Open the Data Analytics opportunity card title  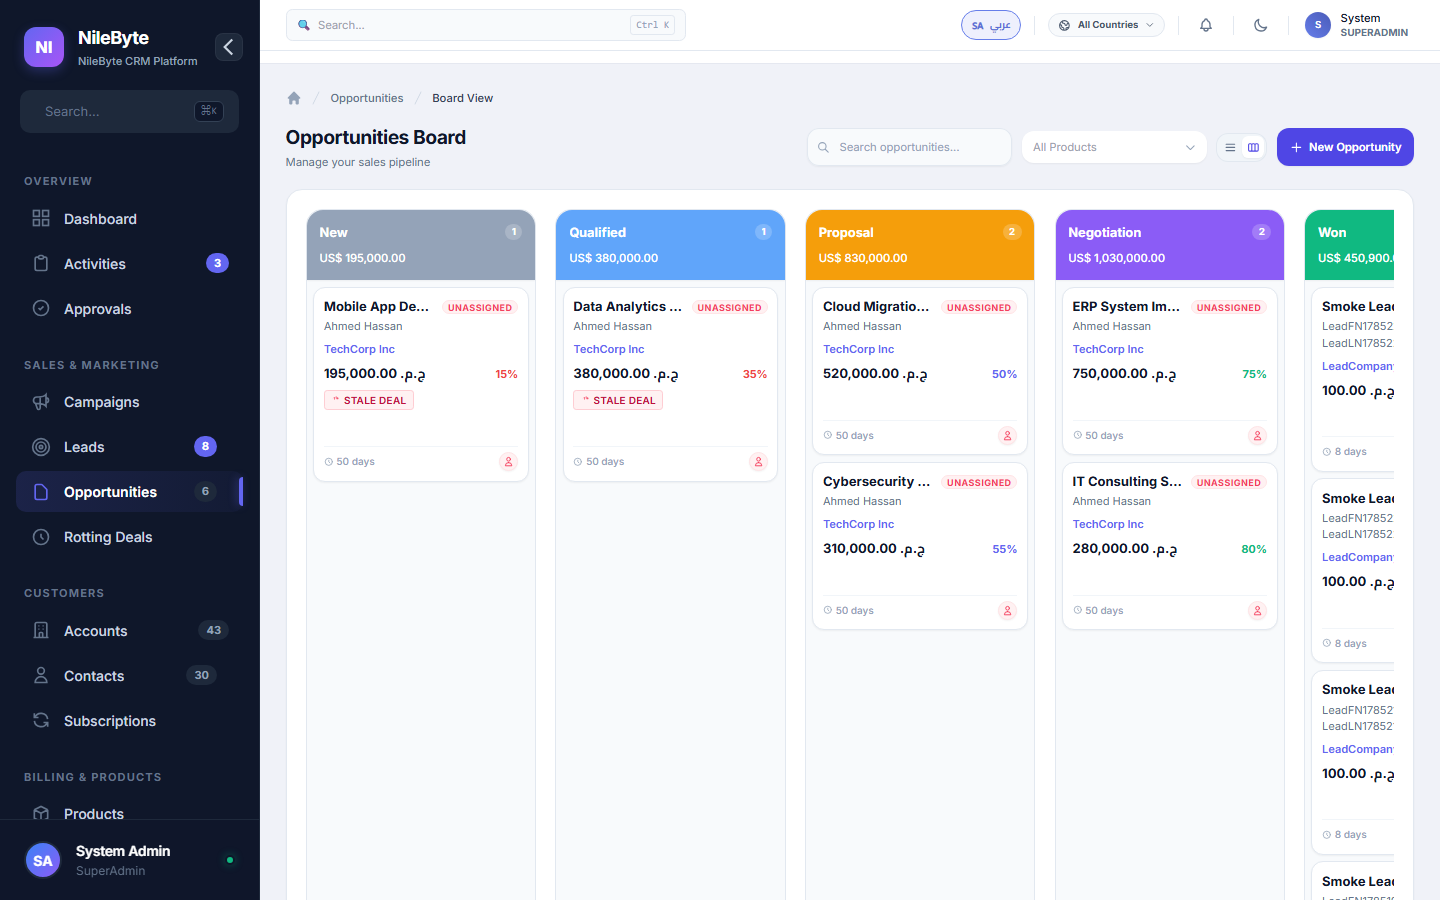click(x=628, y=307)
